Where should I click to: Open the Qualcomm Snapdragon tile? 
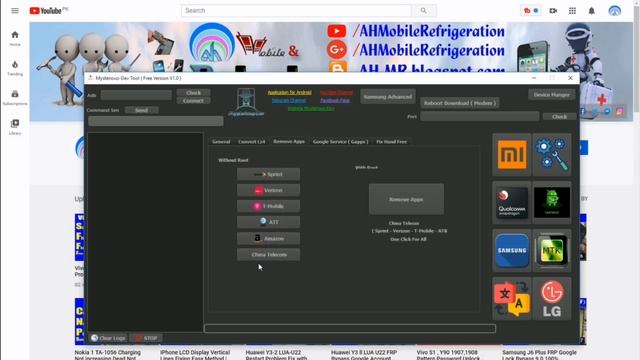(x=511, y=202)
